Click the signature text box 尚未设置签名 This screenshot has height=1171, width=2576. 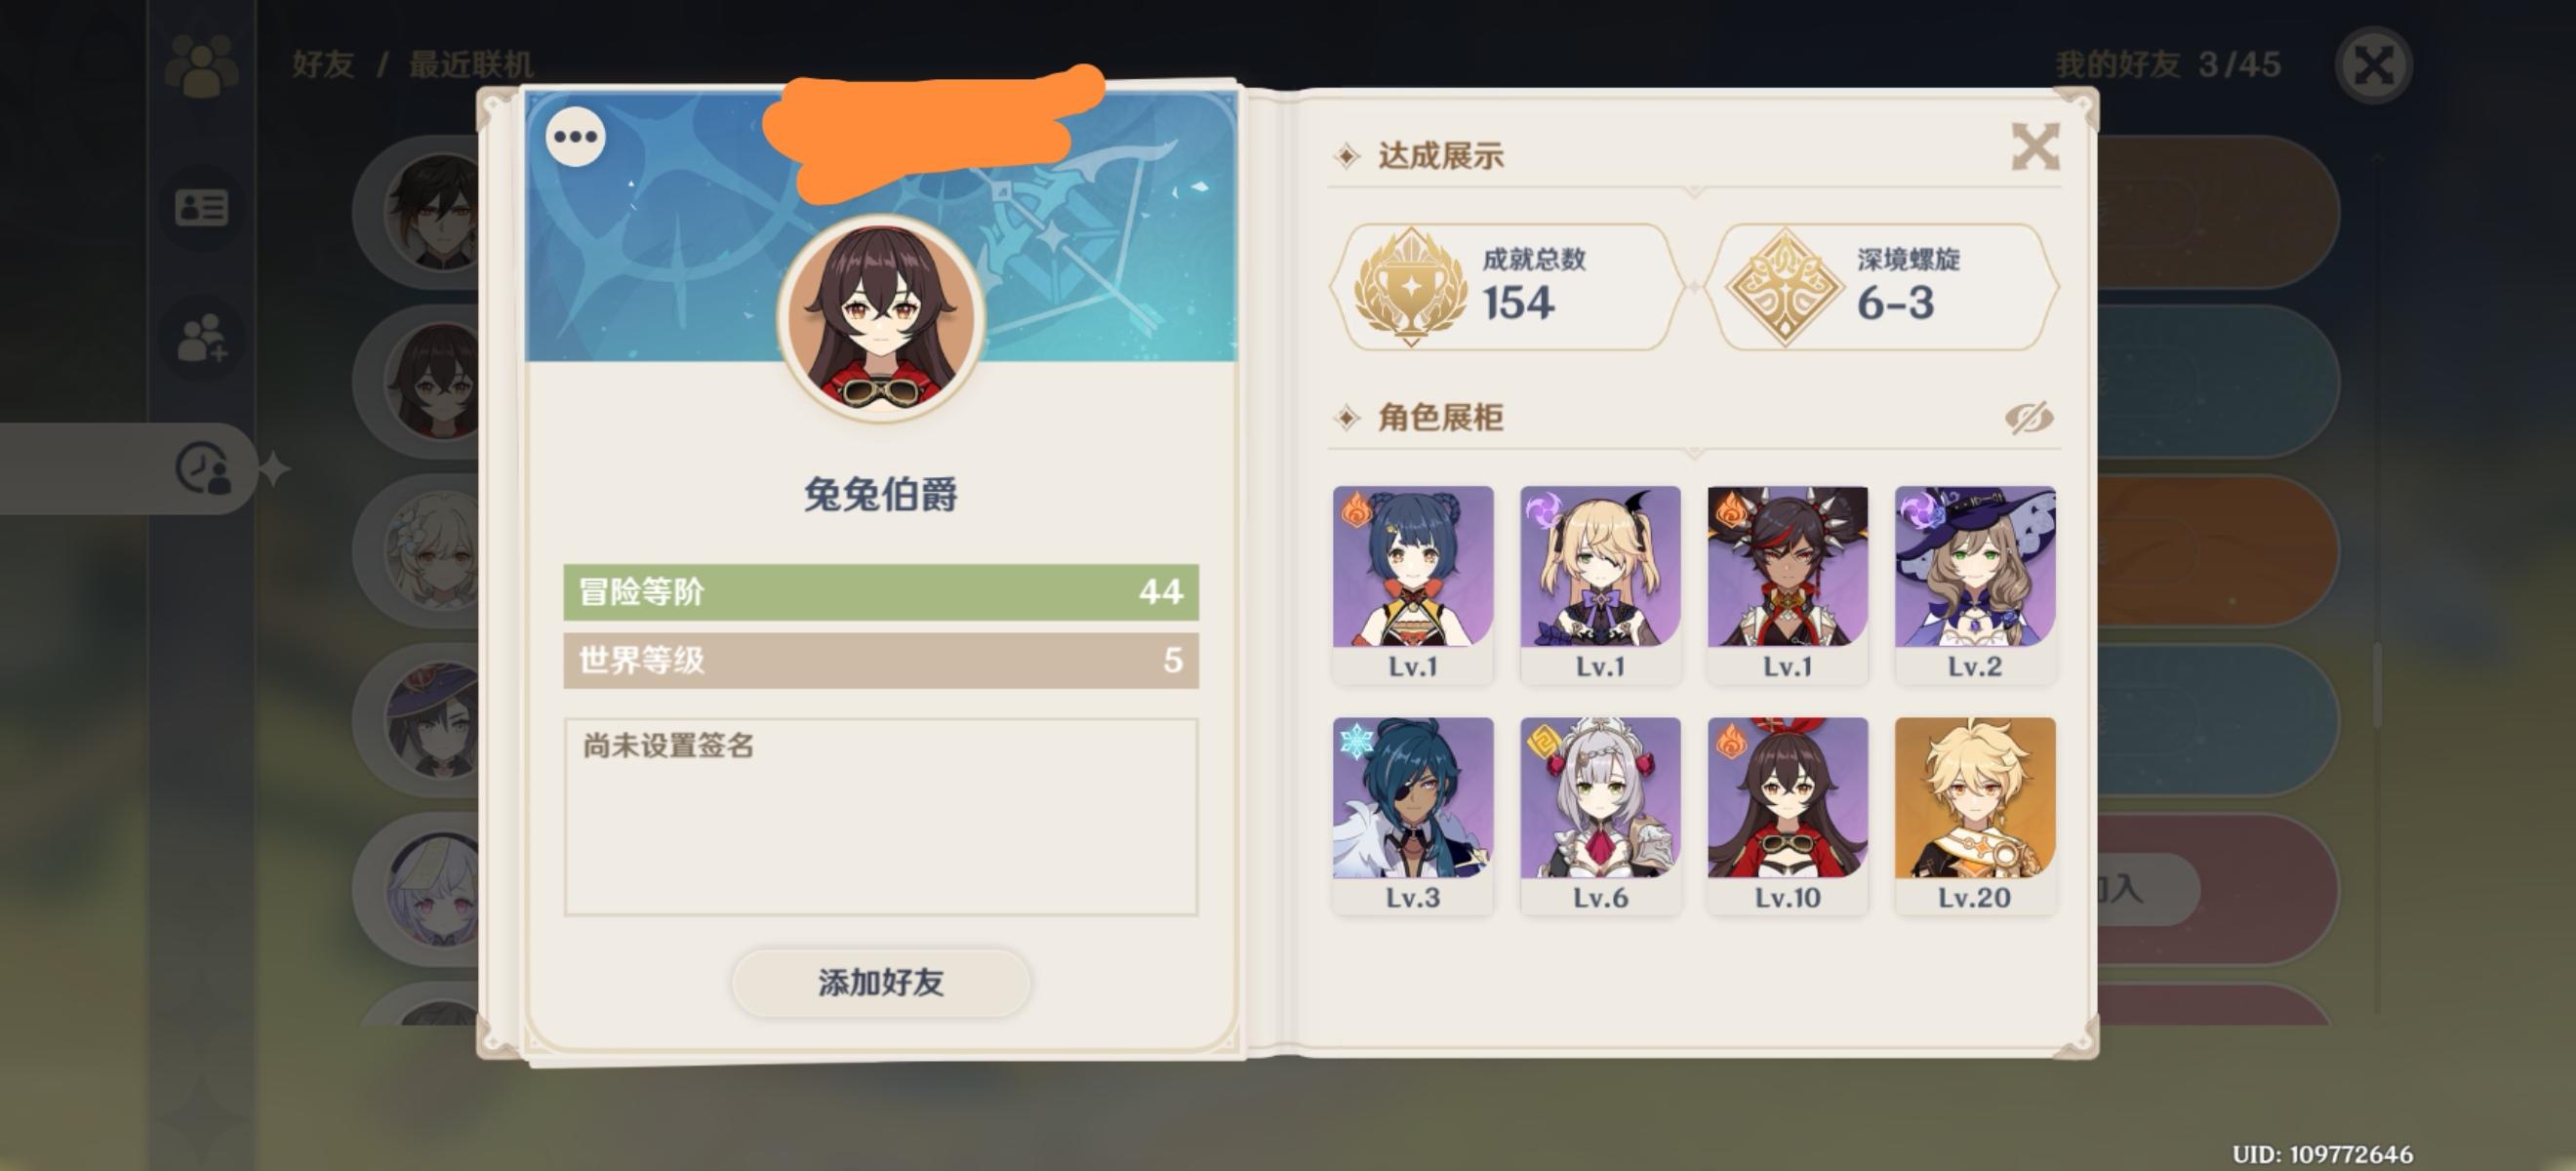point(881,816)
